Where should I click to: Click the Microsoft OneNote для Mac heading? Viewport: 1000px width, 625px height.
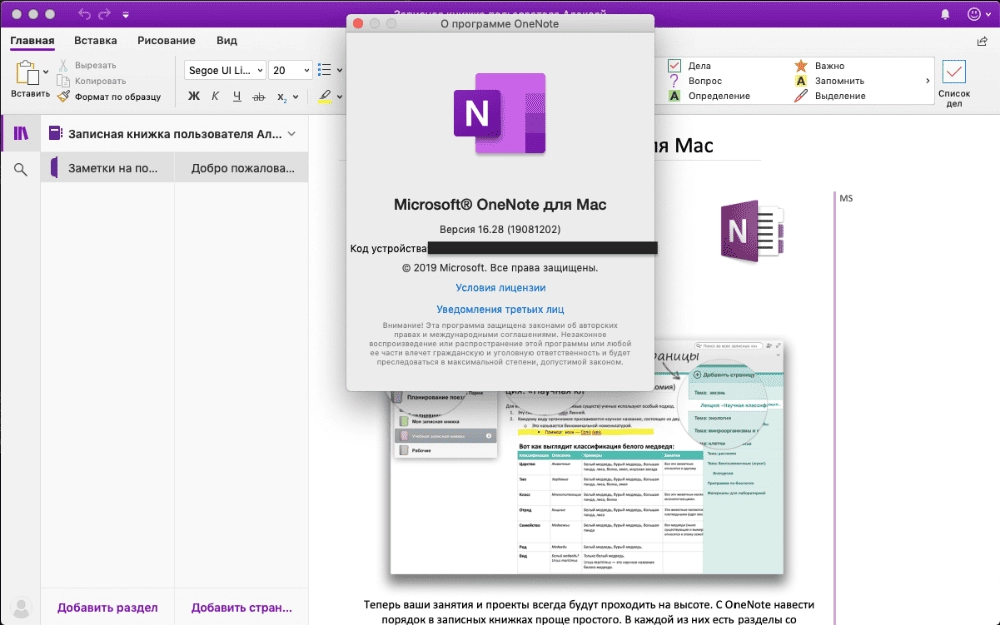(x=500, y=205)
